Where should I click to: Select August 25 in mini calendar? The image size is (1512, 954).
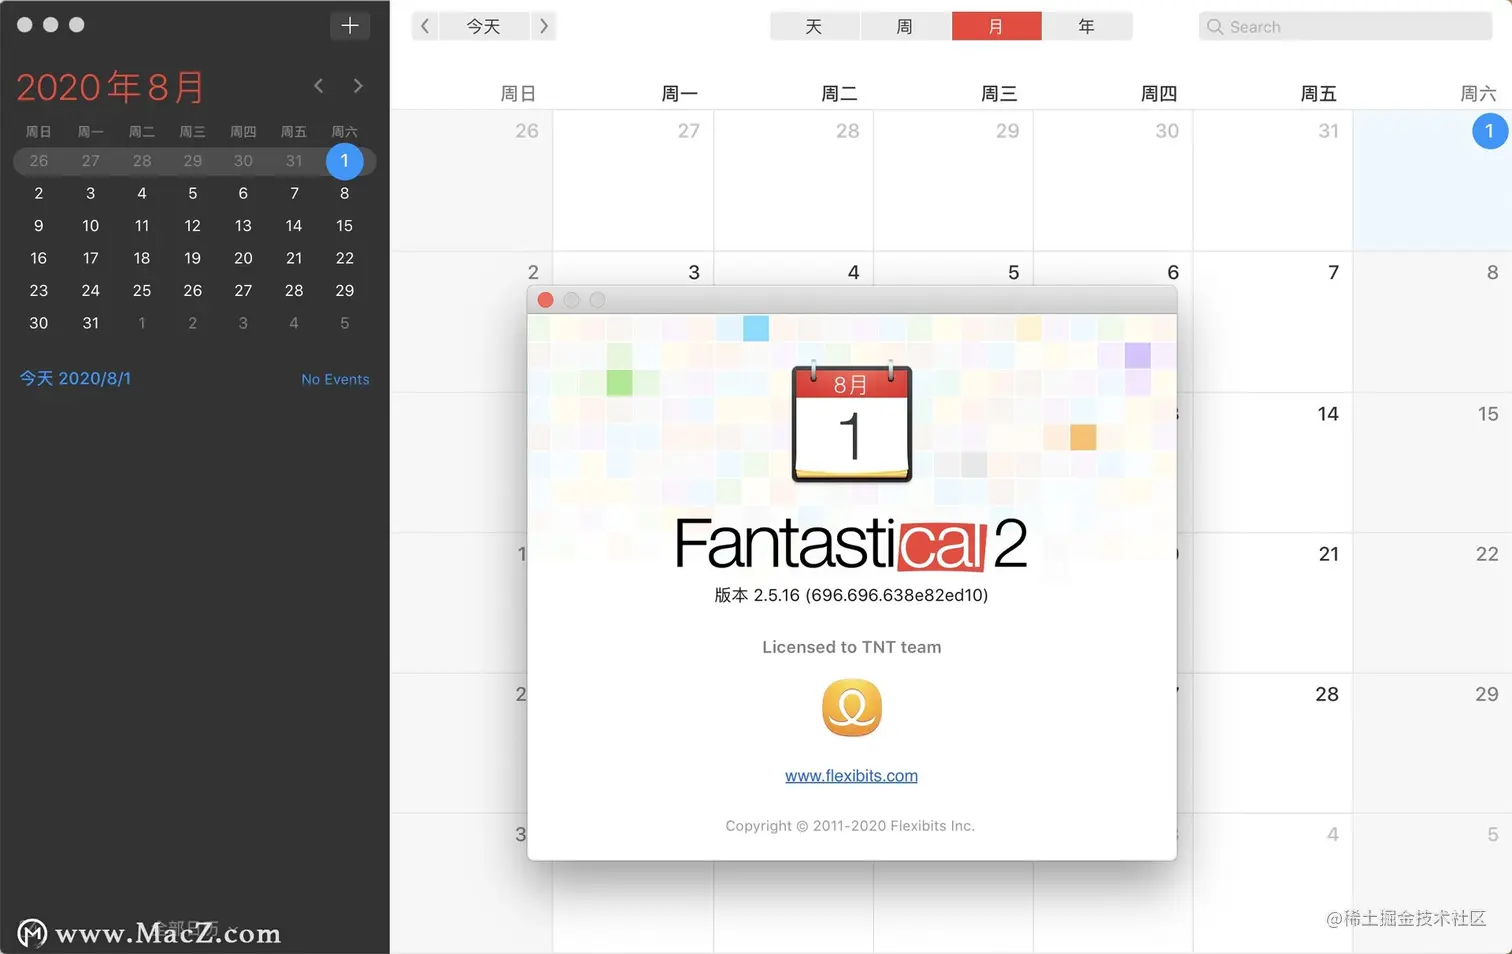click(142, 291)
